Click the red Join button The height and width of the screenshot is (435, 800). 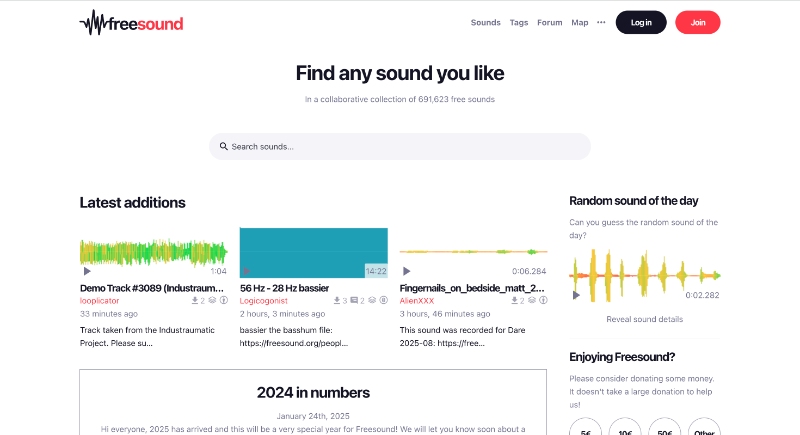697,22
